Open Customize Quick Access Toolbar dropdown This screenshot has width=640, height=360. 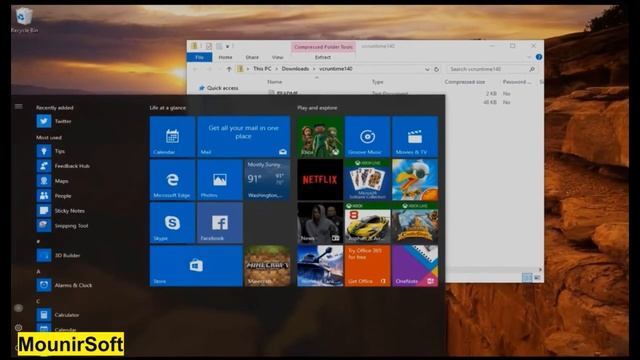(228, 47)
